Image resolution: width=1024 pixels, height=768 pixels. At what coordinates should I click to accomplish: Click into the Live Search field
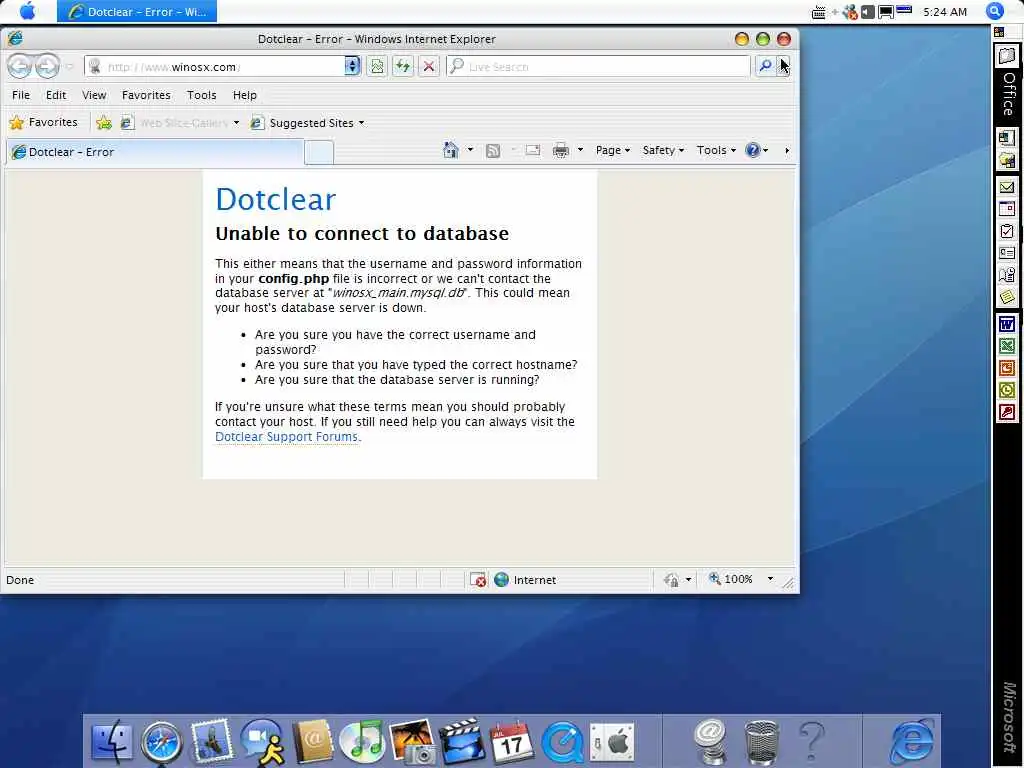[x=599, y=67]
